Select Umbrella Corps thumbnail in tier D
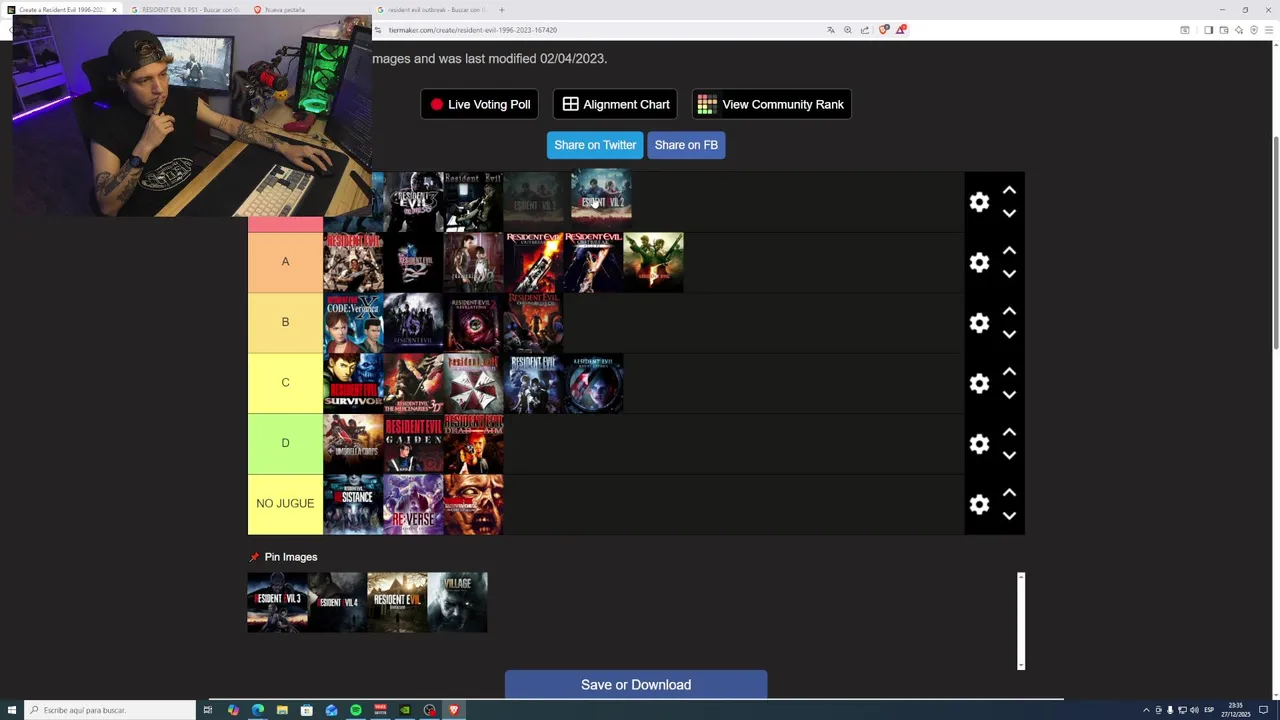The image size is (1280, 720). 353,444
